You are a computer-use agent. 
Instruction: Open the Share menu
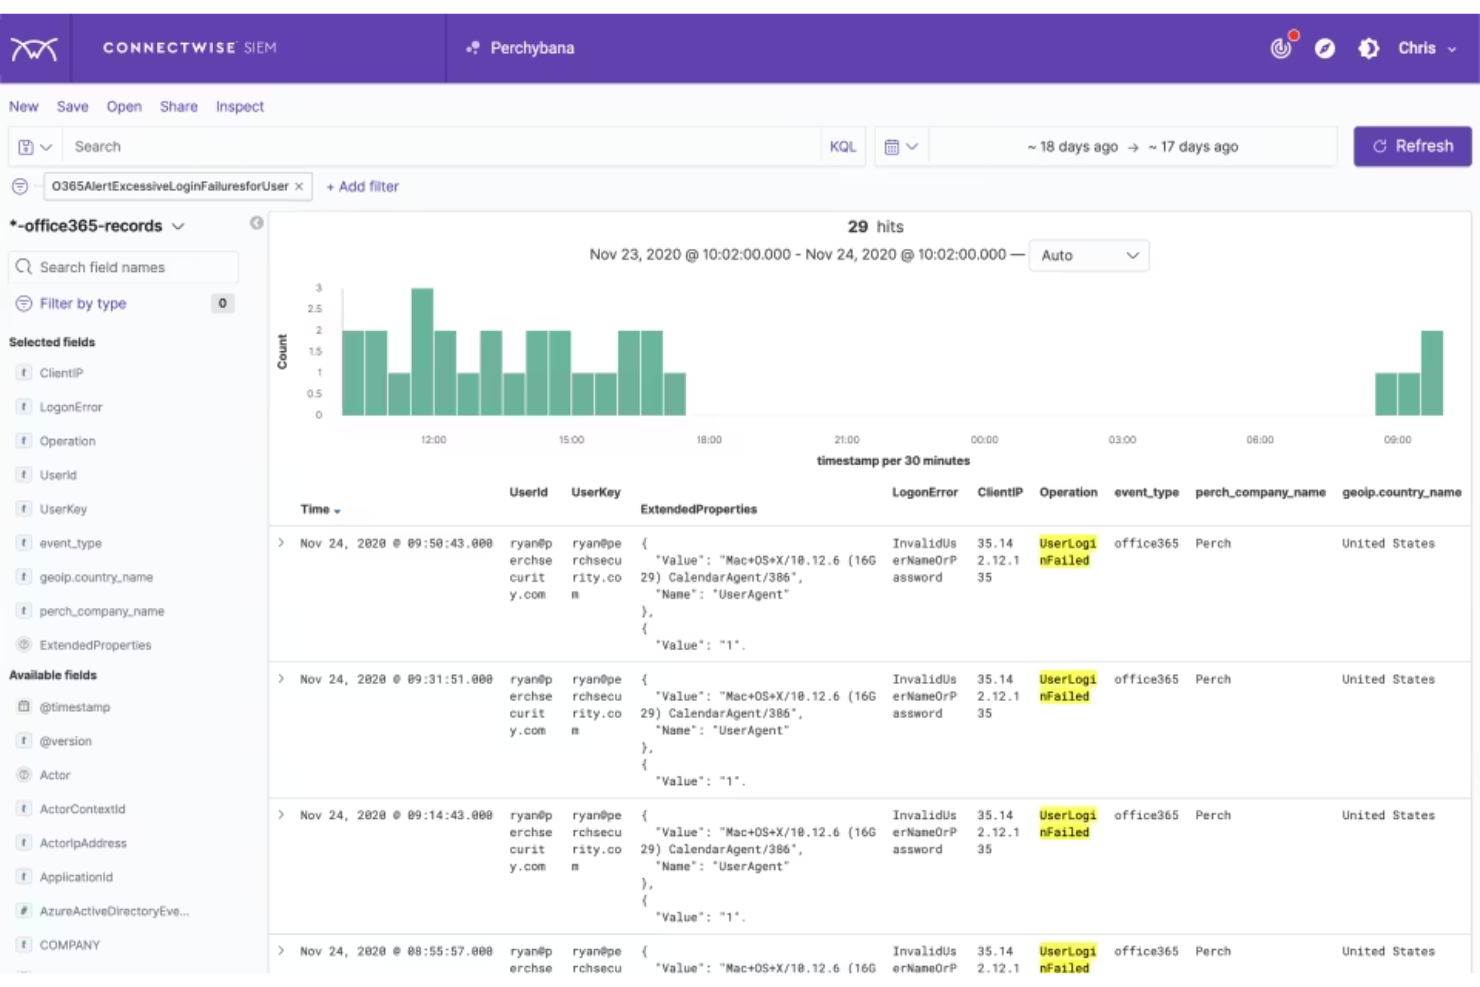178,106
